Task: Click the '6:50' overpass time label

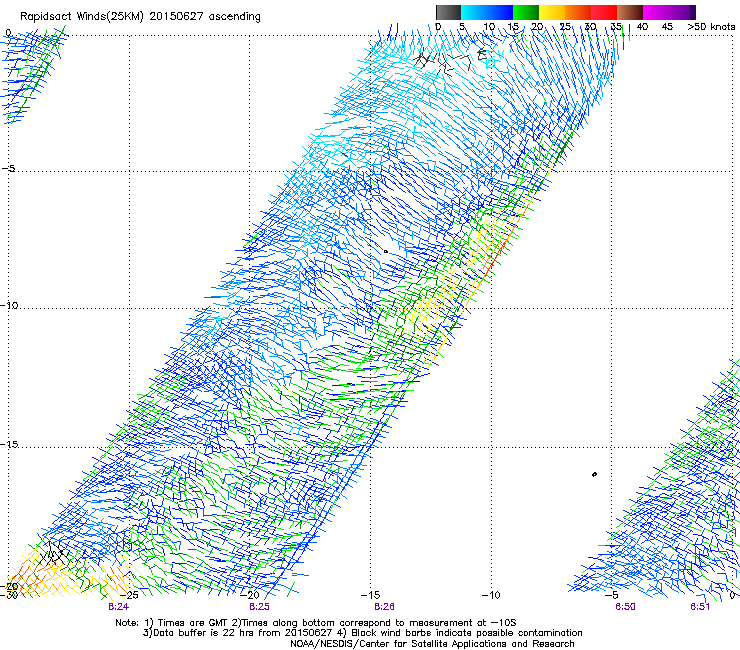Action: tap(625, 607)
